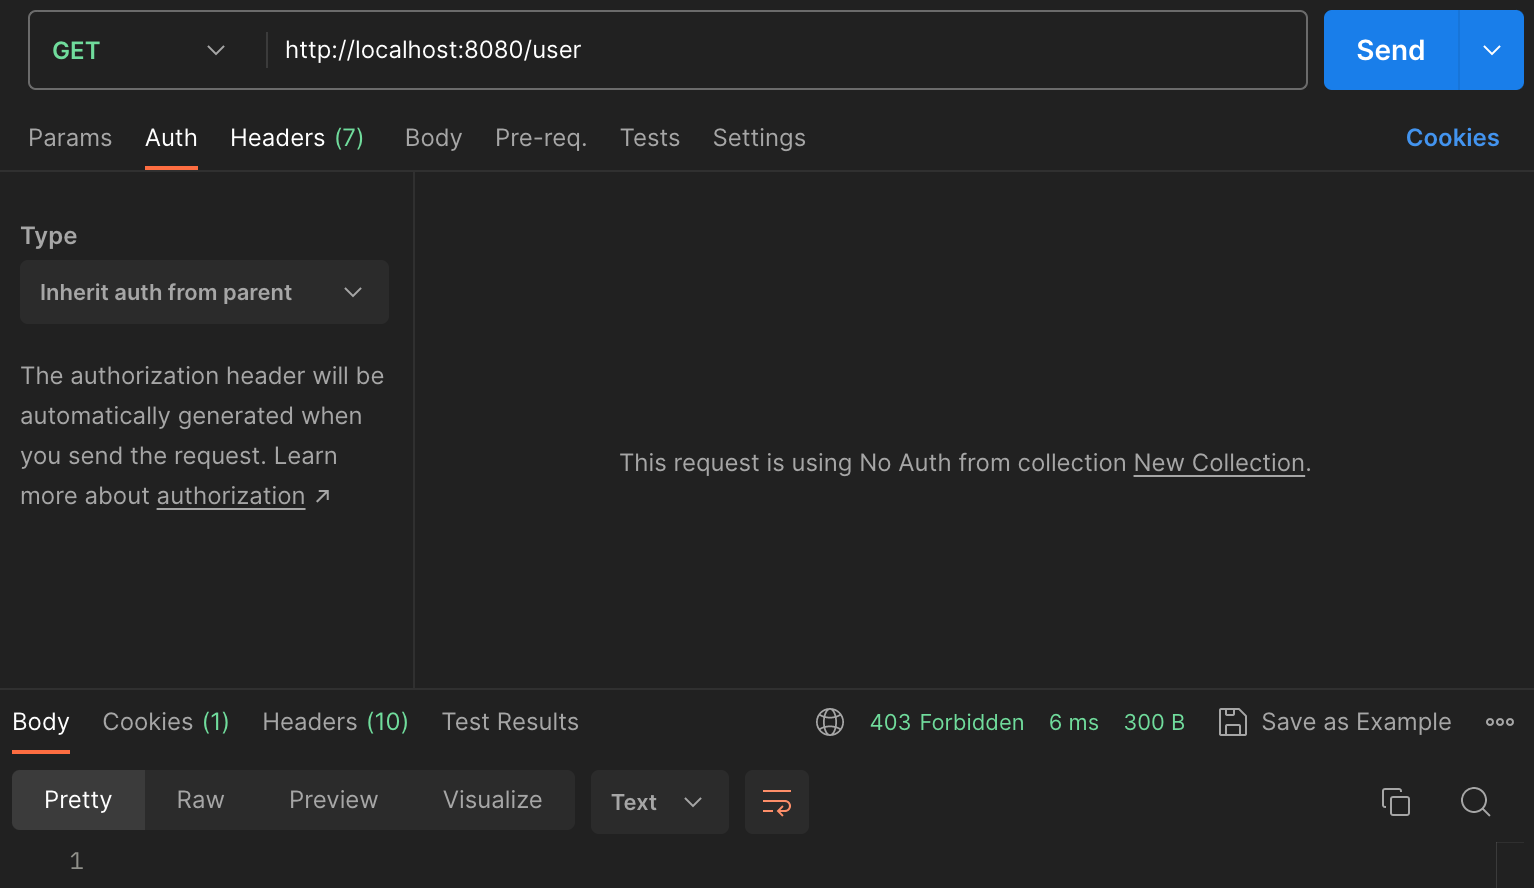Open the Pre-req. tab
The height and width of the screenshot is (888, 1534).
(x=541, y=138)
